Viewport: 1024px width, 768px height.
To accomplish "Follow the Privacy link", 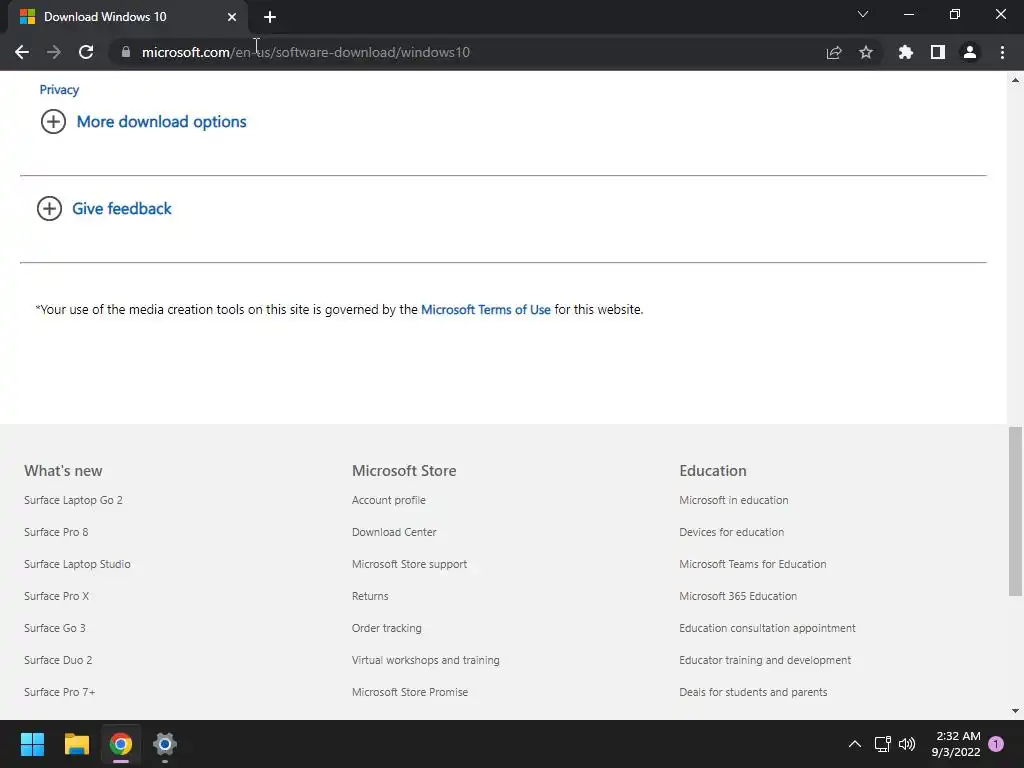I will [x=59, y=90].
